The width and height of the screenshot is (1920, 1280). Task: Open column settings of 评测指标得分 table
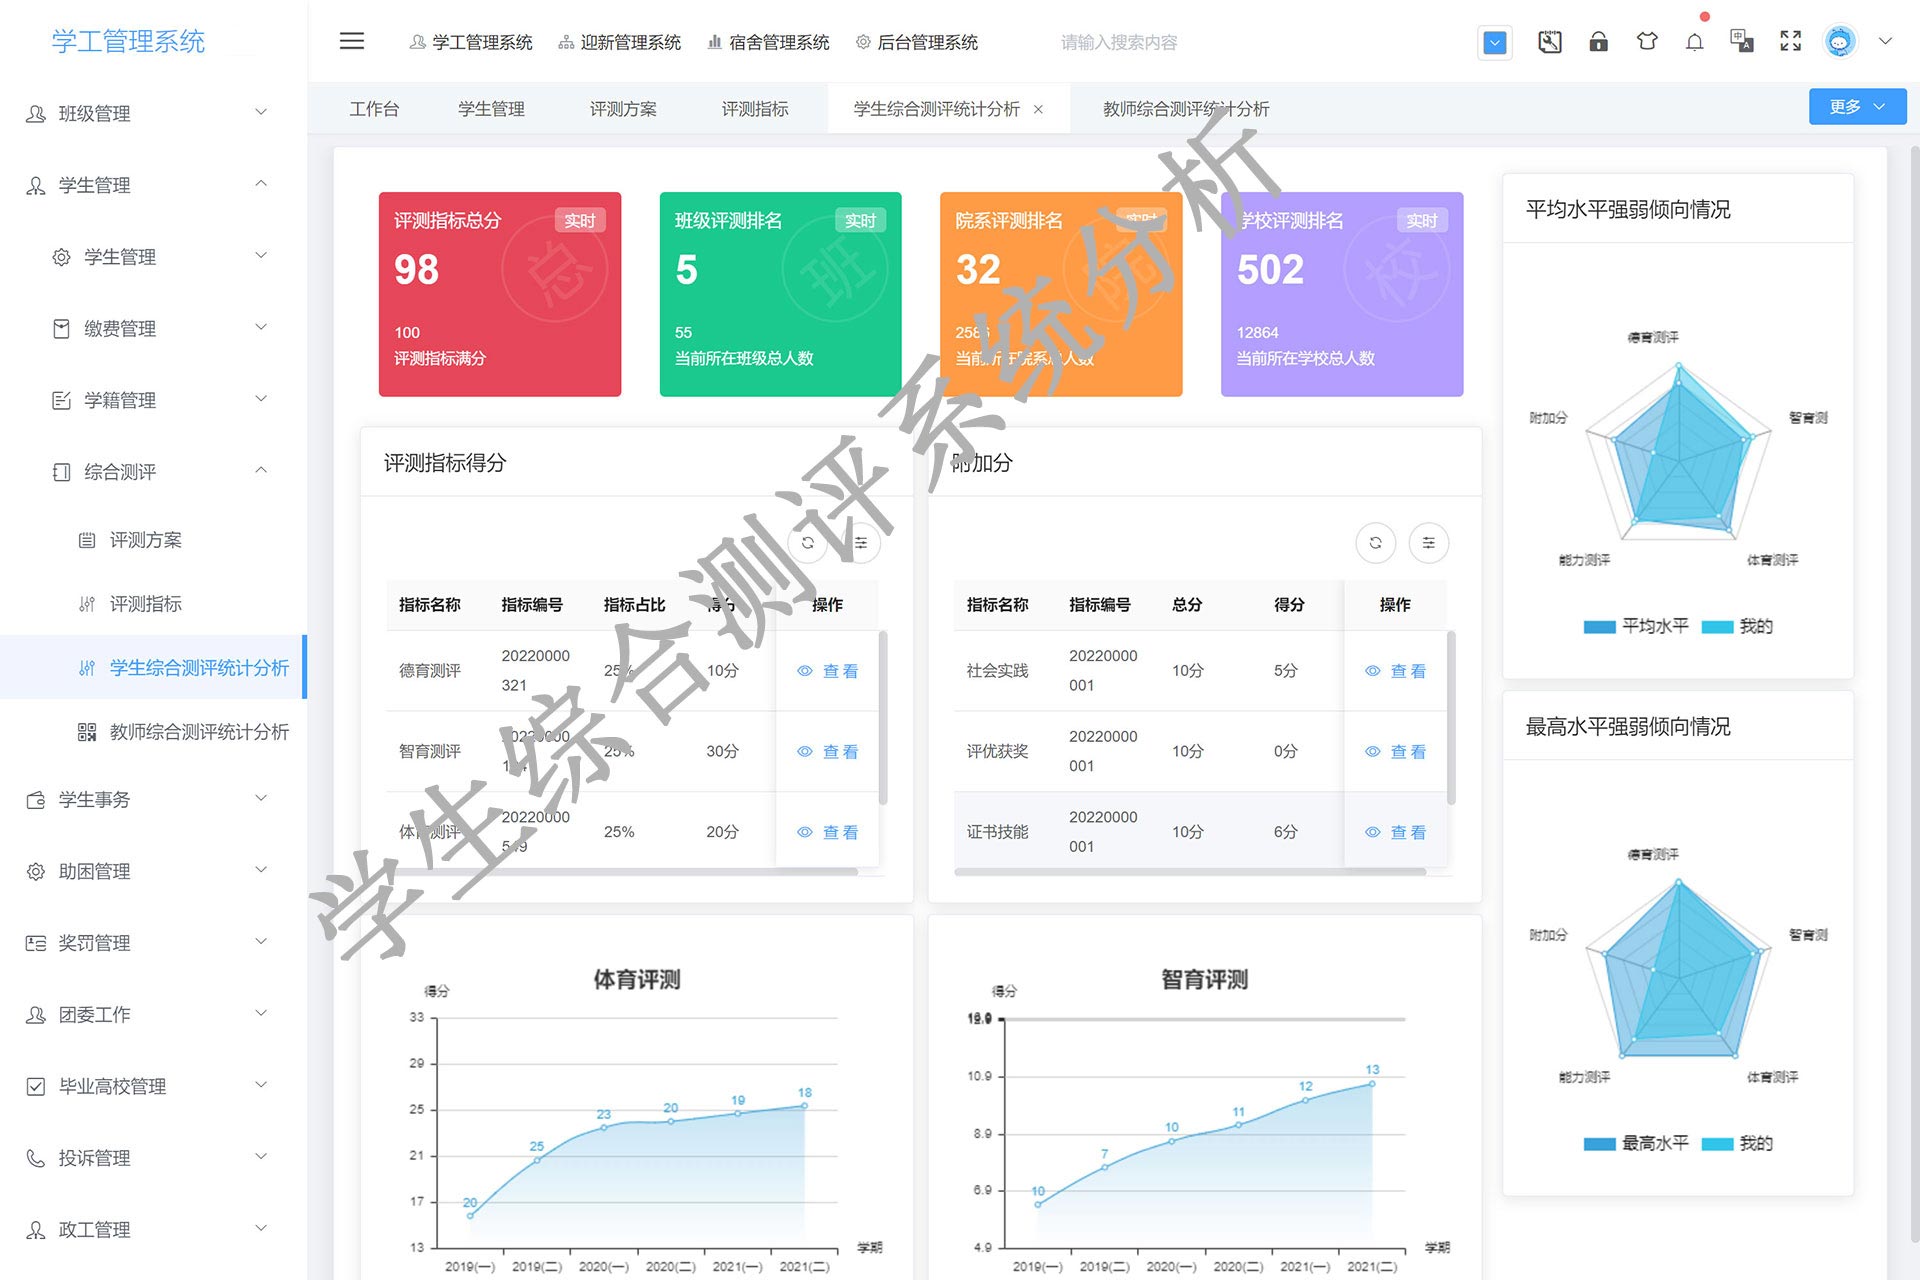[860, 543]
